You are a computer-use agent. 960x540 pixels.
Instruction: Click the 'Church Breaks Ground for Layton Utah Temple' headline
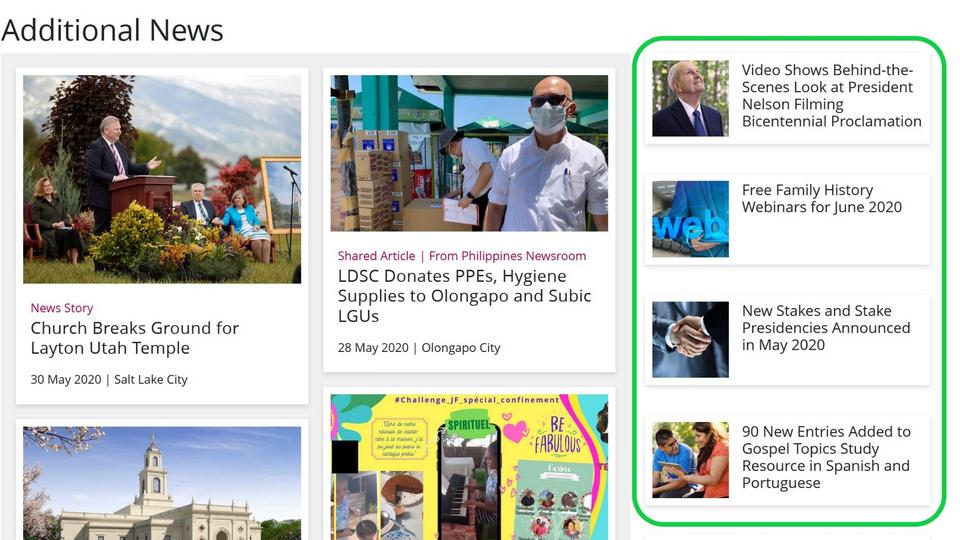click(x=134, y=338)
